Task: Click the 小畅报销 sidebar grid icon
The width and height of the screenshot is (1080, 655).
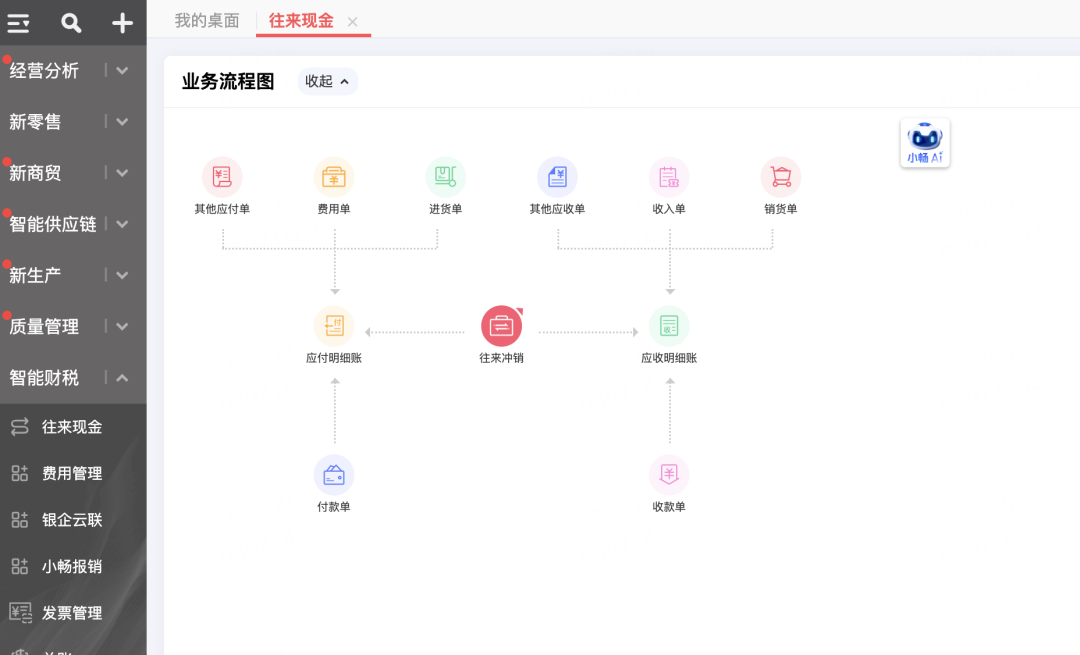Action: click(x=20, y=566)
